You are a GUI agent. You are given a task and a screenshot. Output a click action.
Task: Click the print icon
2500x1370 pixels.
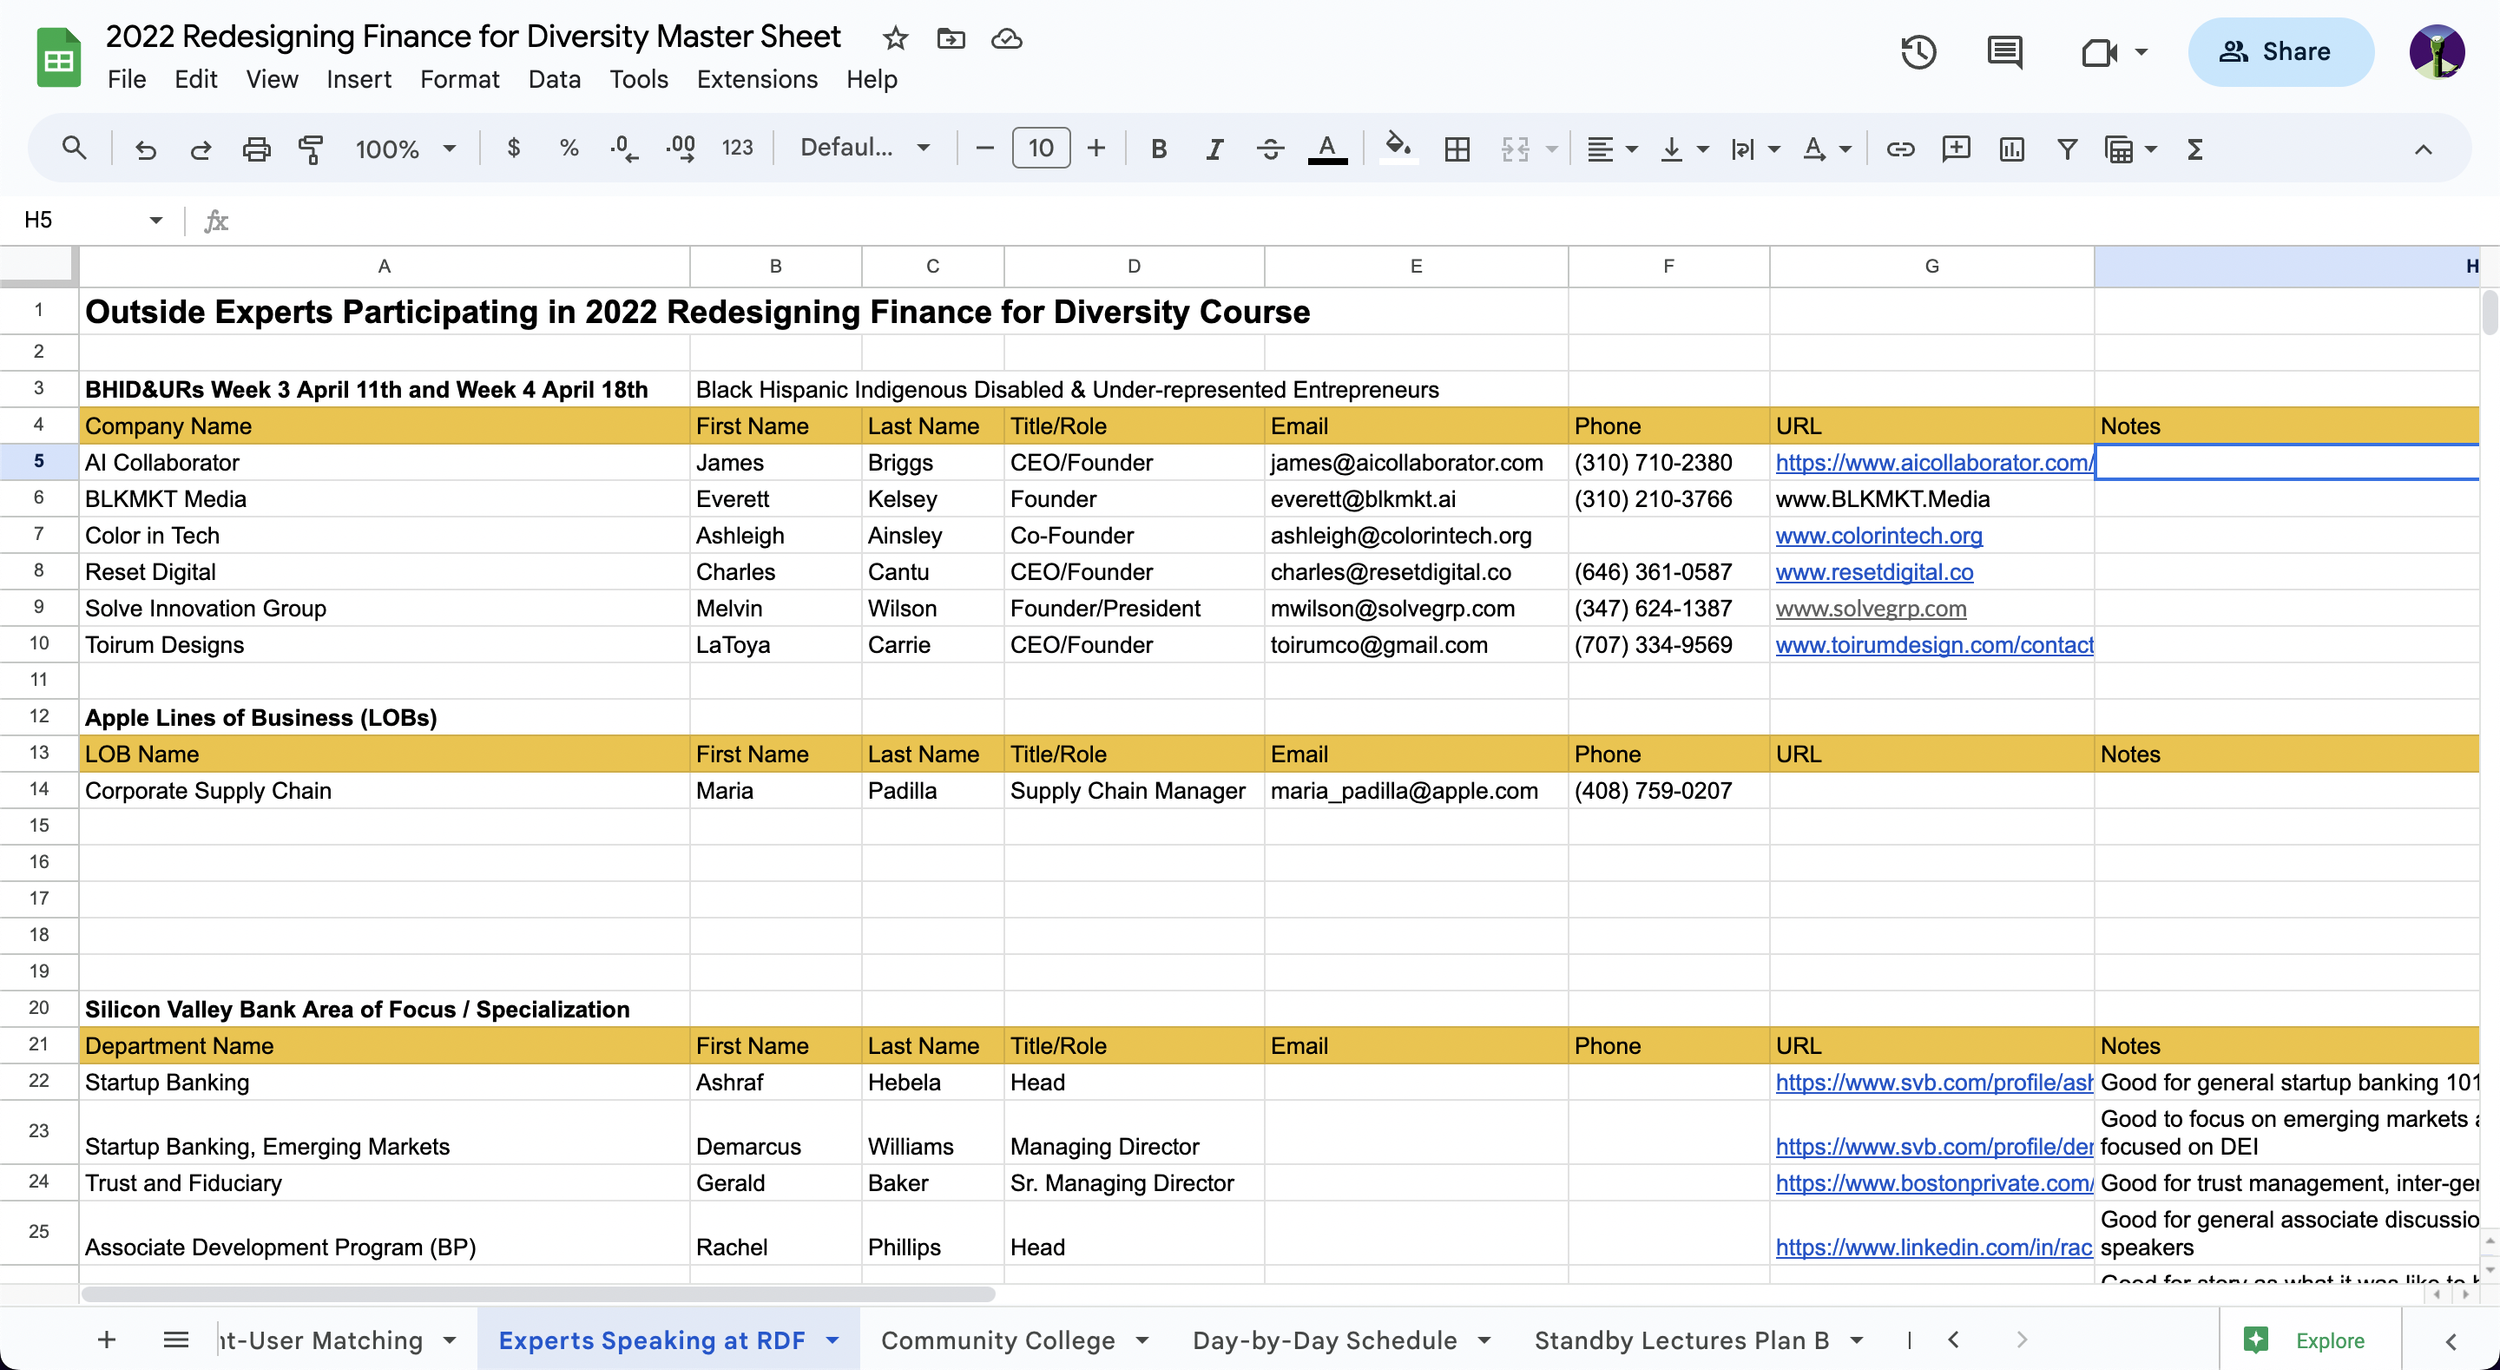coord(256,149)
